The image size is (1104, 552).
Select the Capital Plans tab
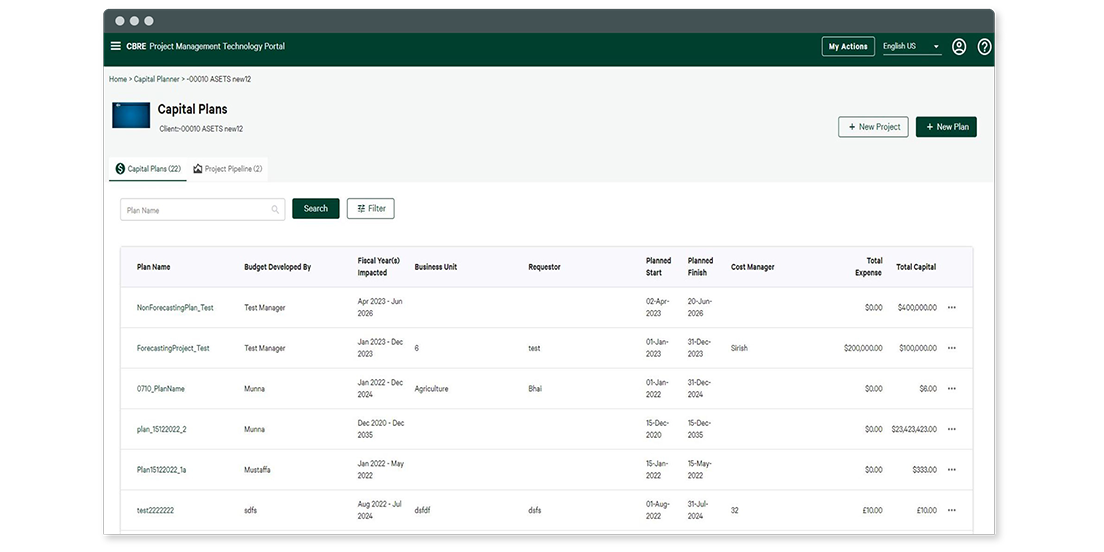click(148, 169)
